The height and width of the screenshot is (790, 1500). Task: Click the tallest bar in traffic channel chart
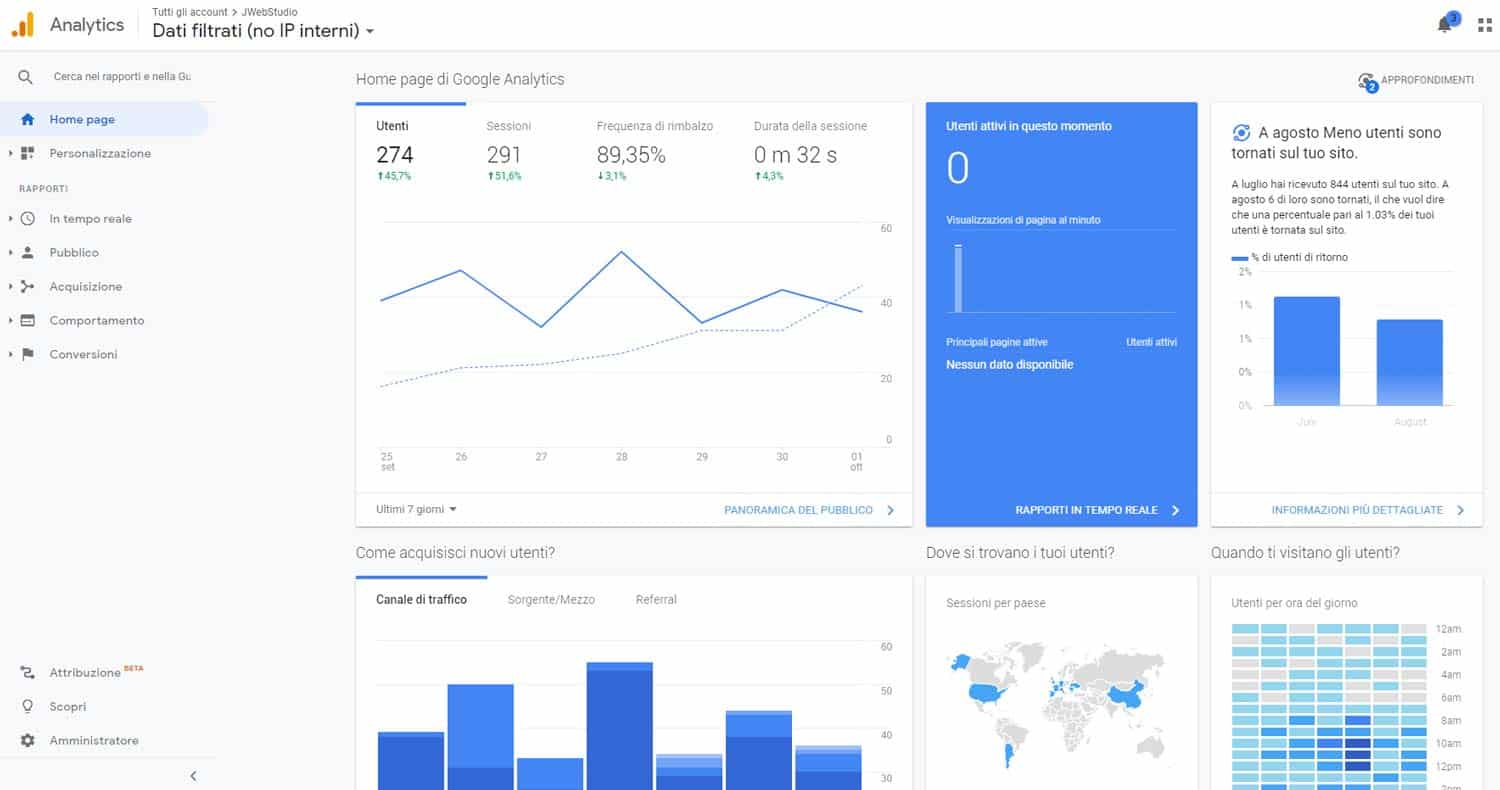[619, 726]
